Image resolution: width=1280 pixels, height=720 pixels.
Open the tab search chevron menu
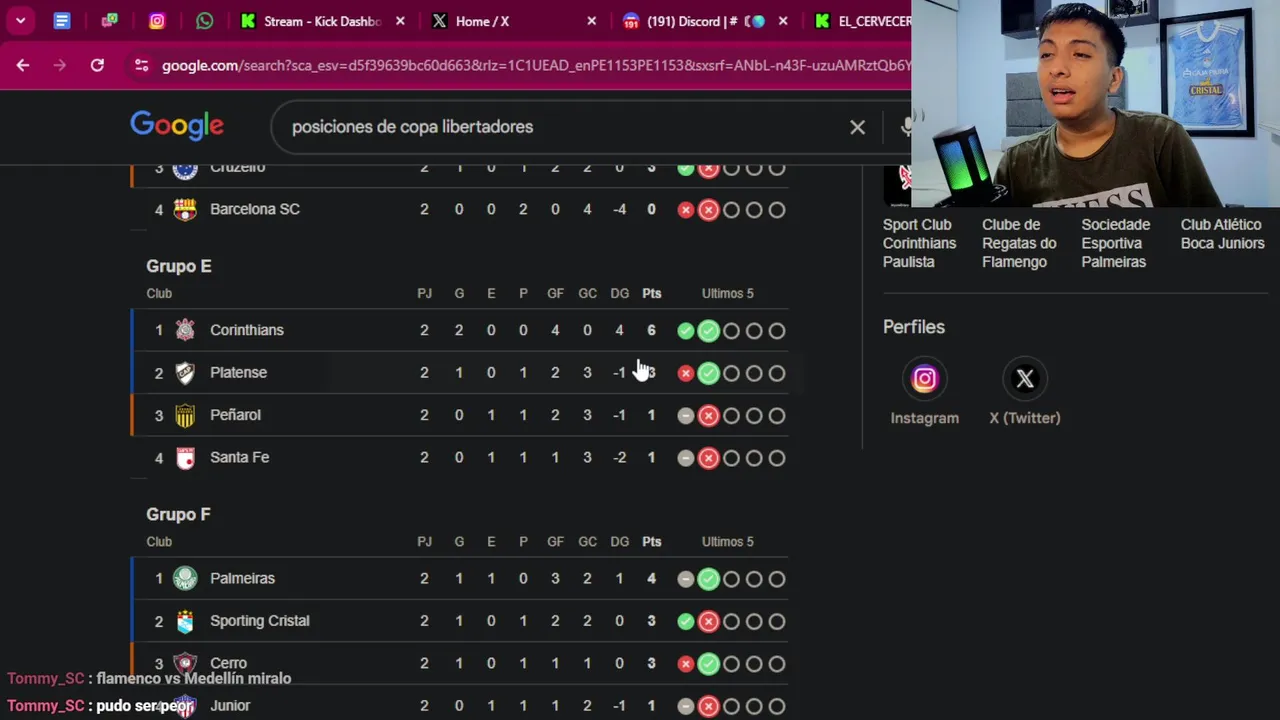click(20, 21)
